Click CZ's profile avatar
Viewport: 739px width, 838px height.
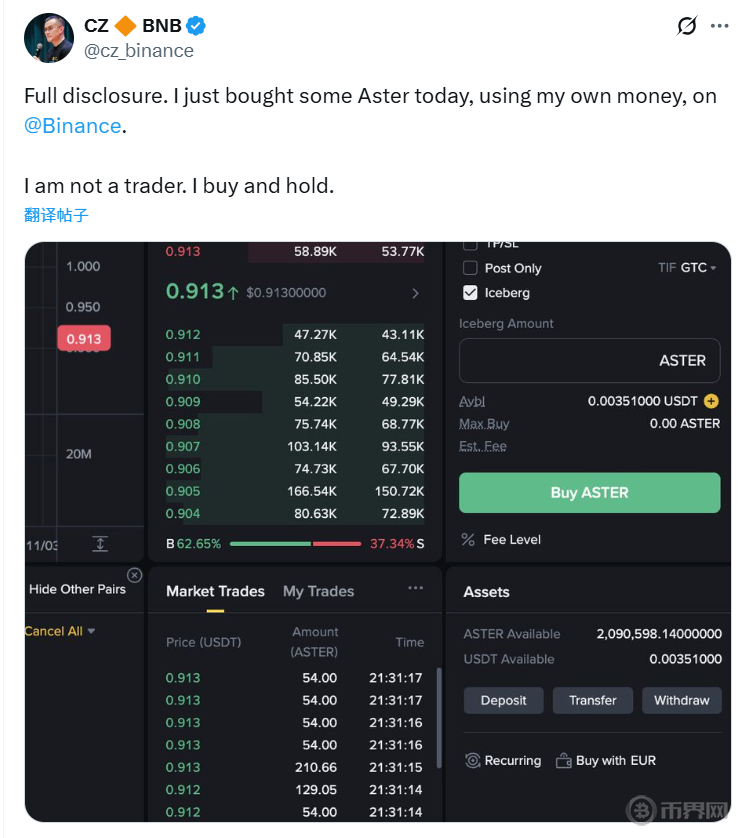click(47, 38)
